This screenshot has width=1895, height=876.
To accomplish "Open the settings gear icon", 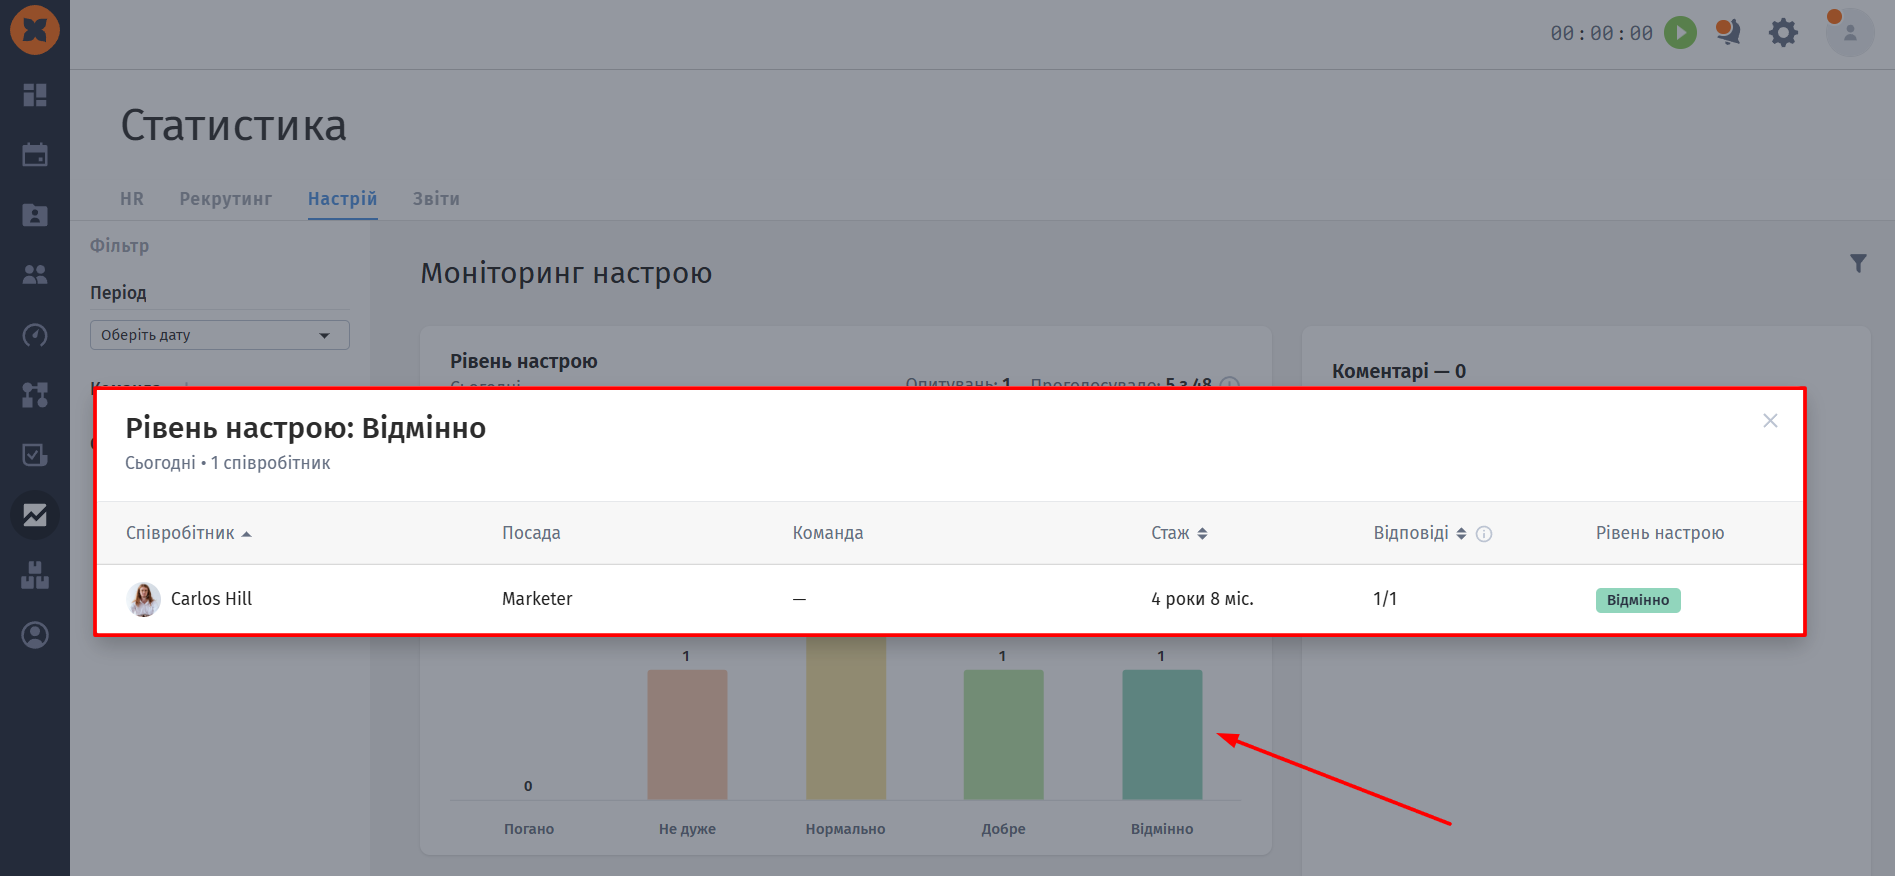I will tap(1783, 33).
